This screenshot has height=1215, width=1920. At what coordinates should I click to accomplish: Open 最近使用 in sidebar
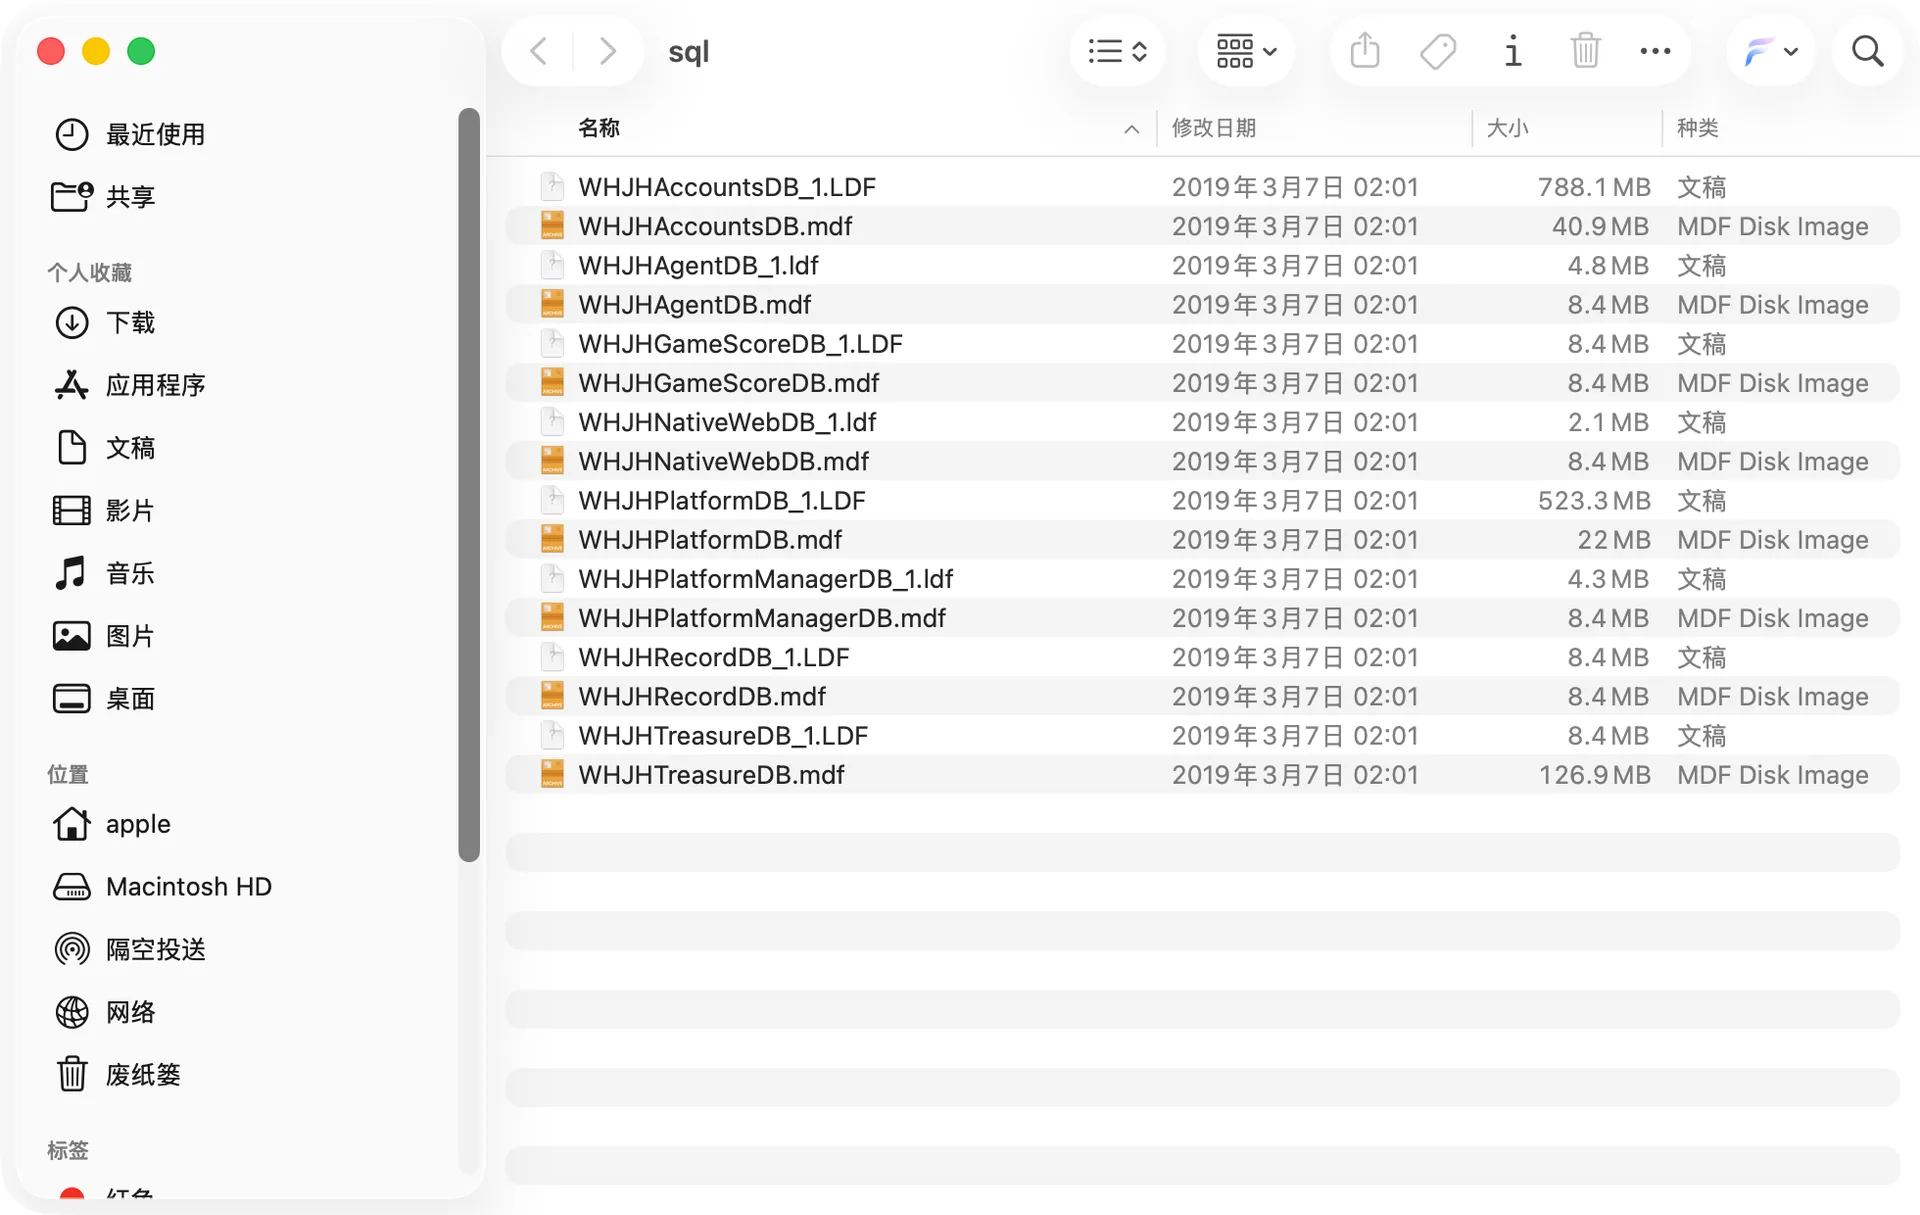[155, 134]
